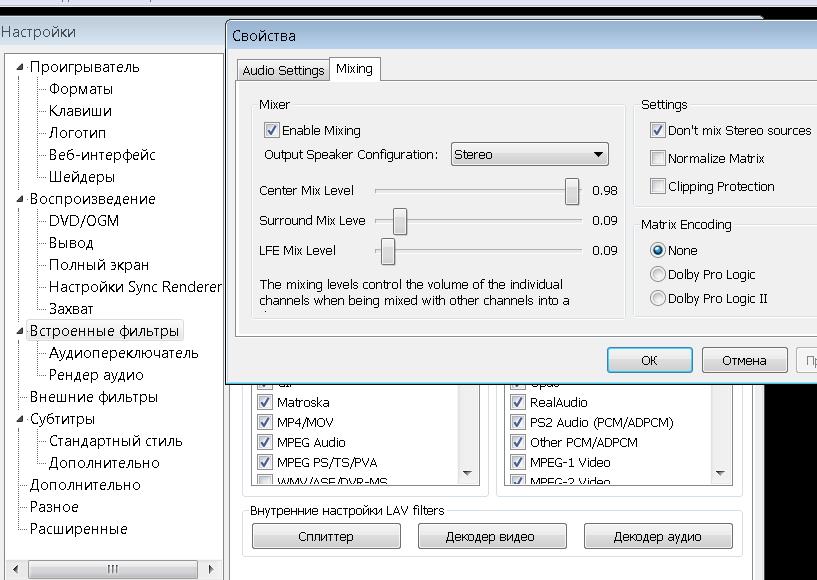Collapse the Проигрыватель tree section

coord(19,67)
